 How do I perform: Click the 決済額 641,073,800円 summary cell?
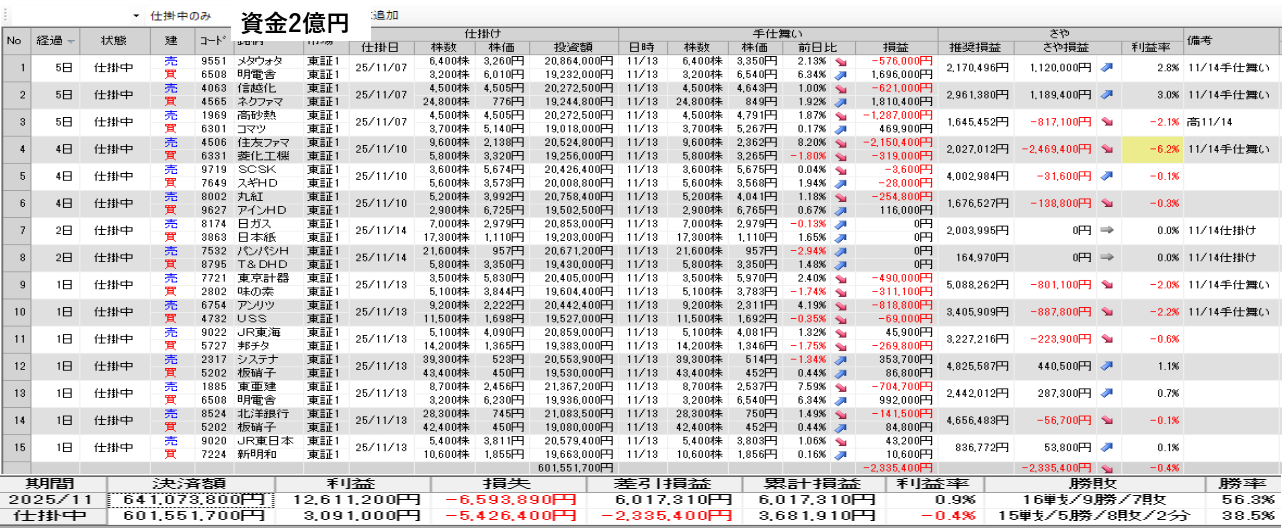(189, 499)
